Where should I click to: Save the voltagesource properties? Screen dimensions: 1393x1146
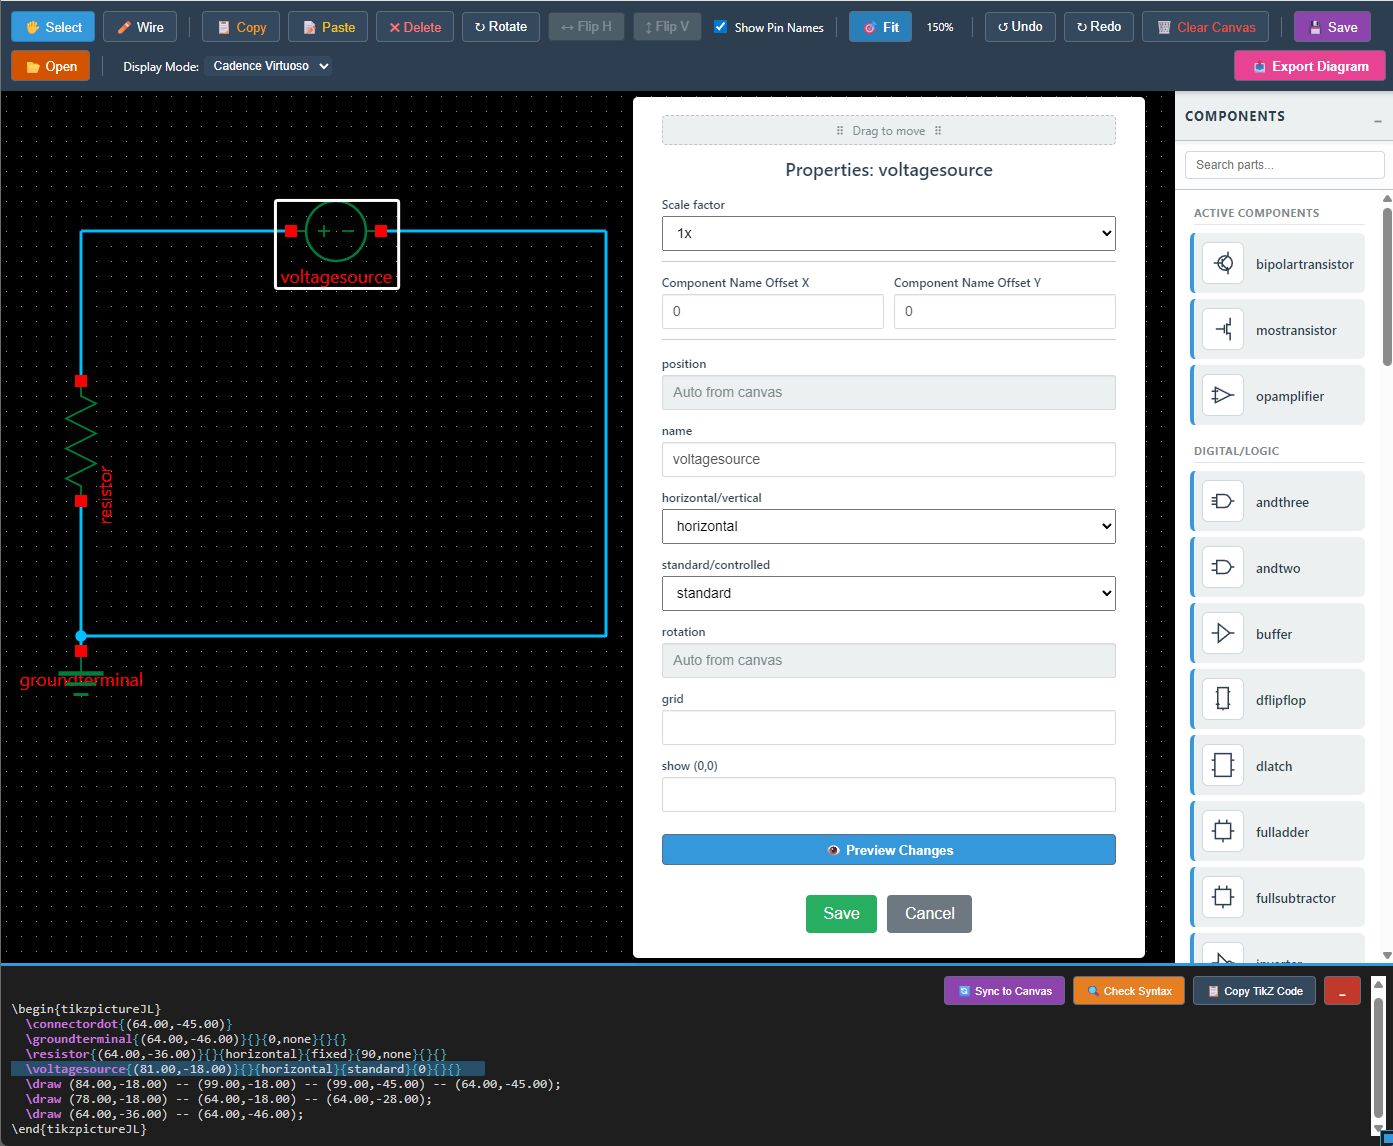pos(841,913)
